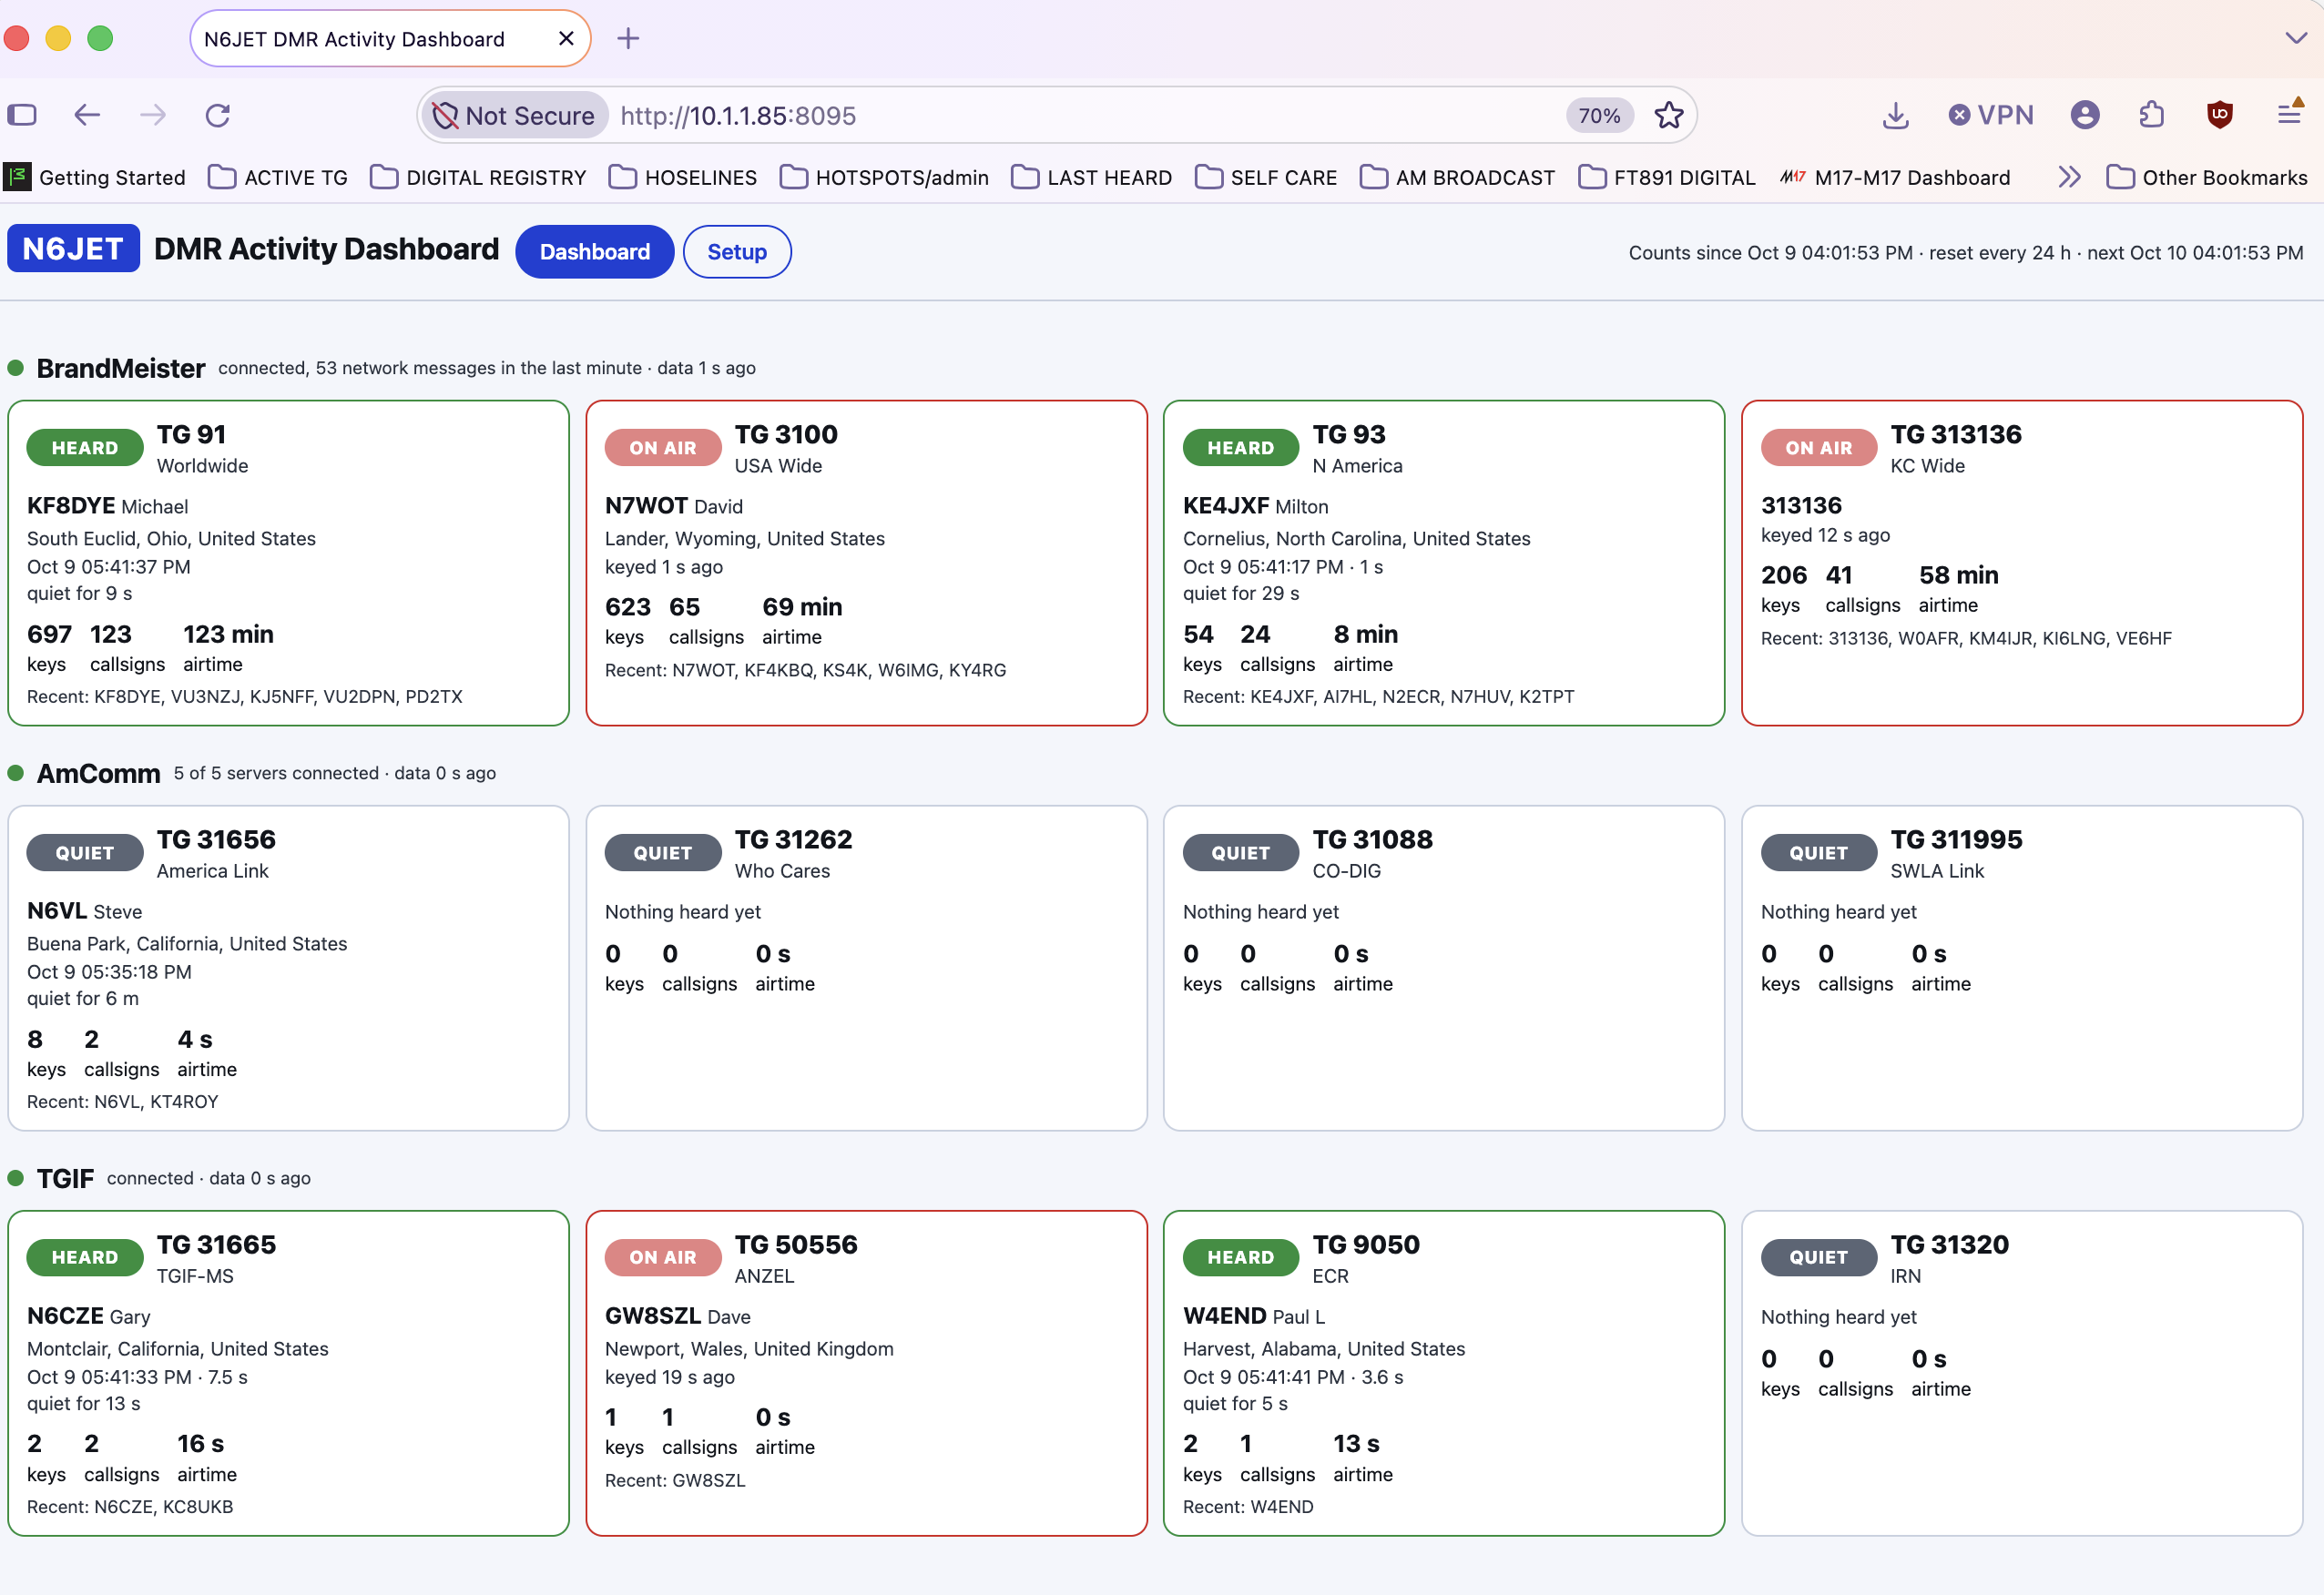Screen dimensions: 2324x1595
Task: Click the uBlock Origin shield icon
Action: (x=2220, y=115)
